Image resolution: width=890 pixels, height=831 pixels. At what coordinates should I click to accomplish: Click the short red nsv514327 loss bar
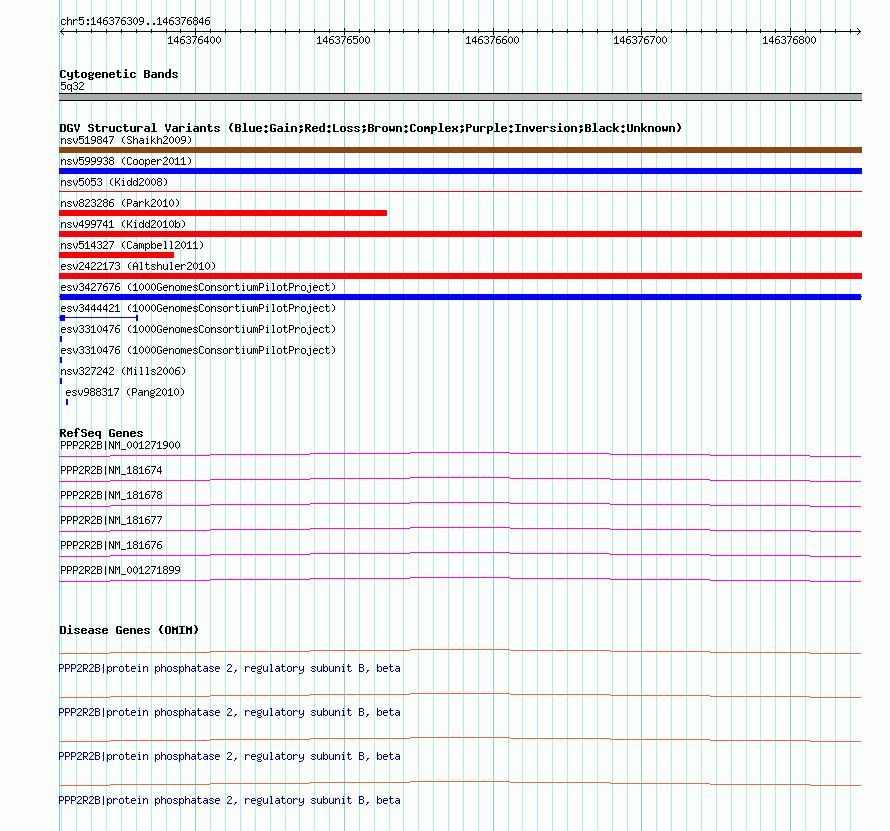(116, 255)
